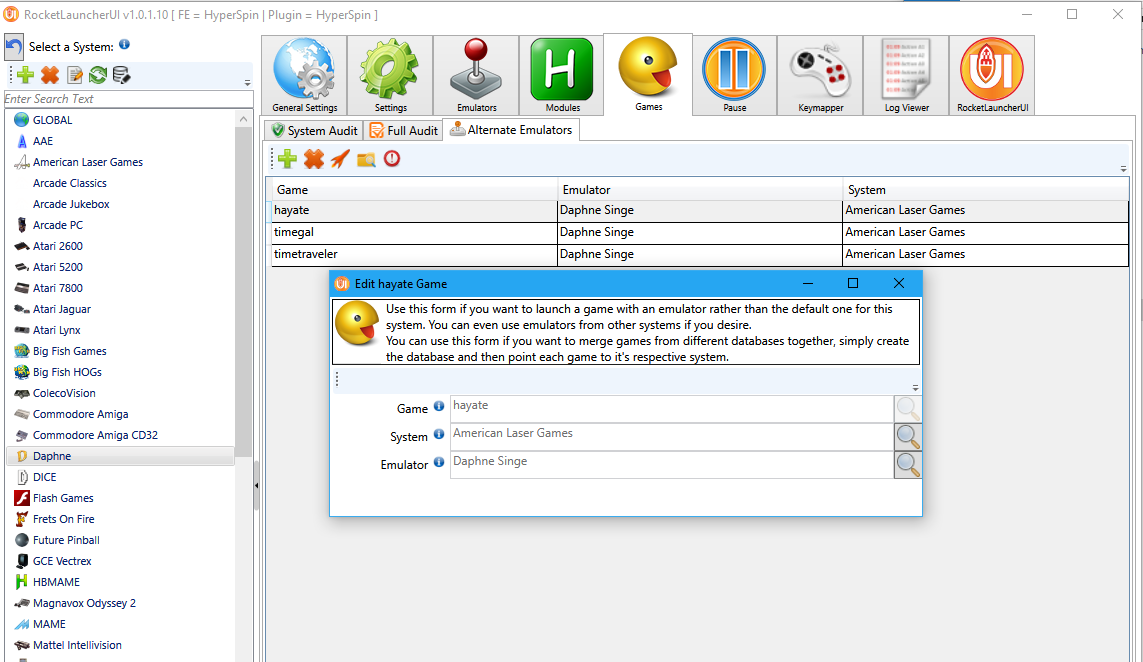
Task: Click the blue undo arrow beside Select a System
Action: pos(14,47)
